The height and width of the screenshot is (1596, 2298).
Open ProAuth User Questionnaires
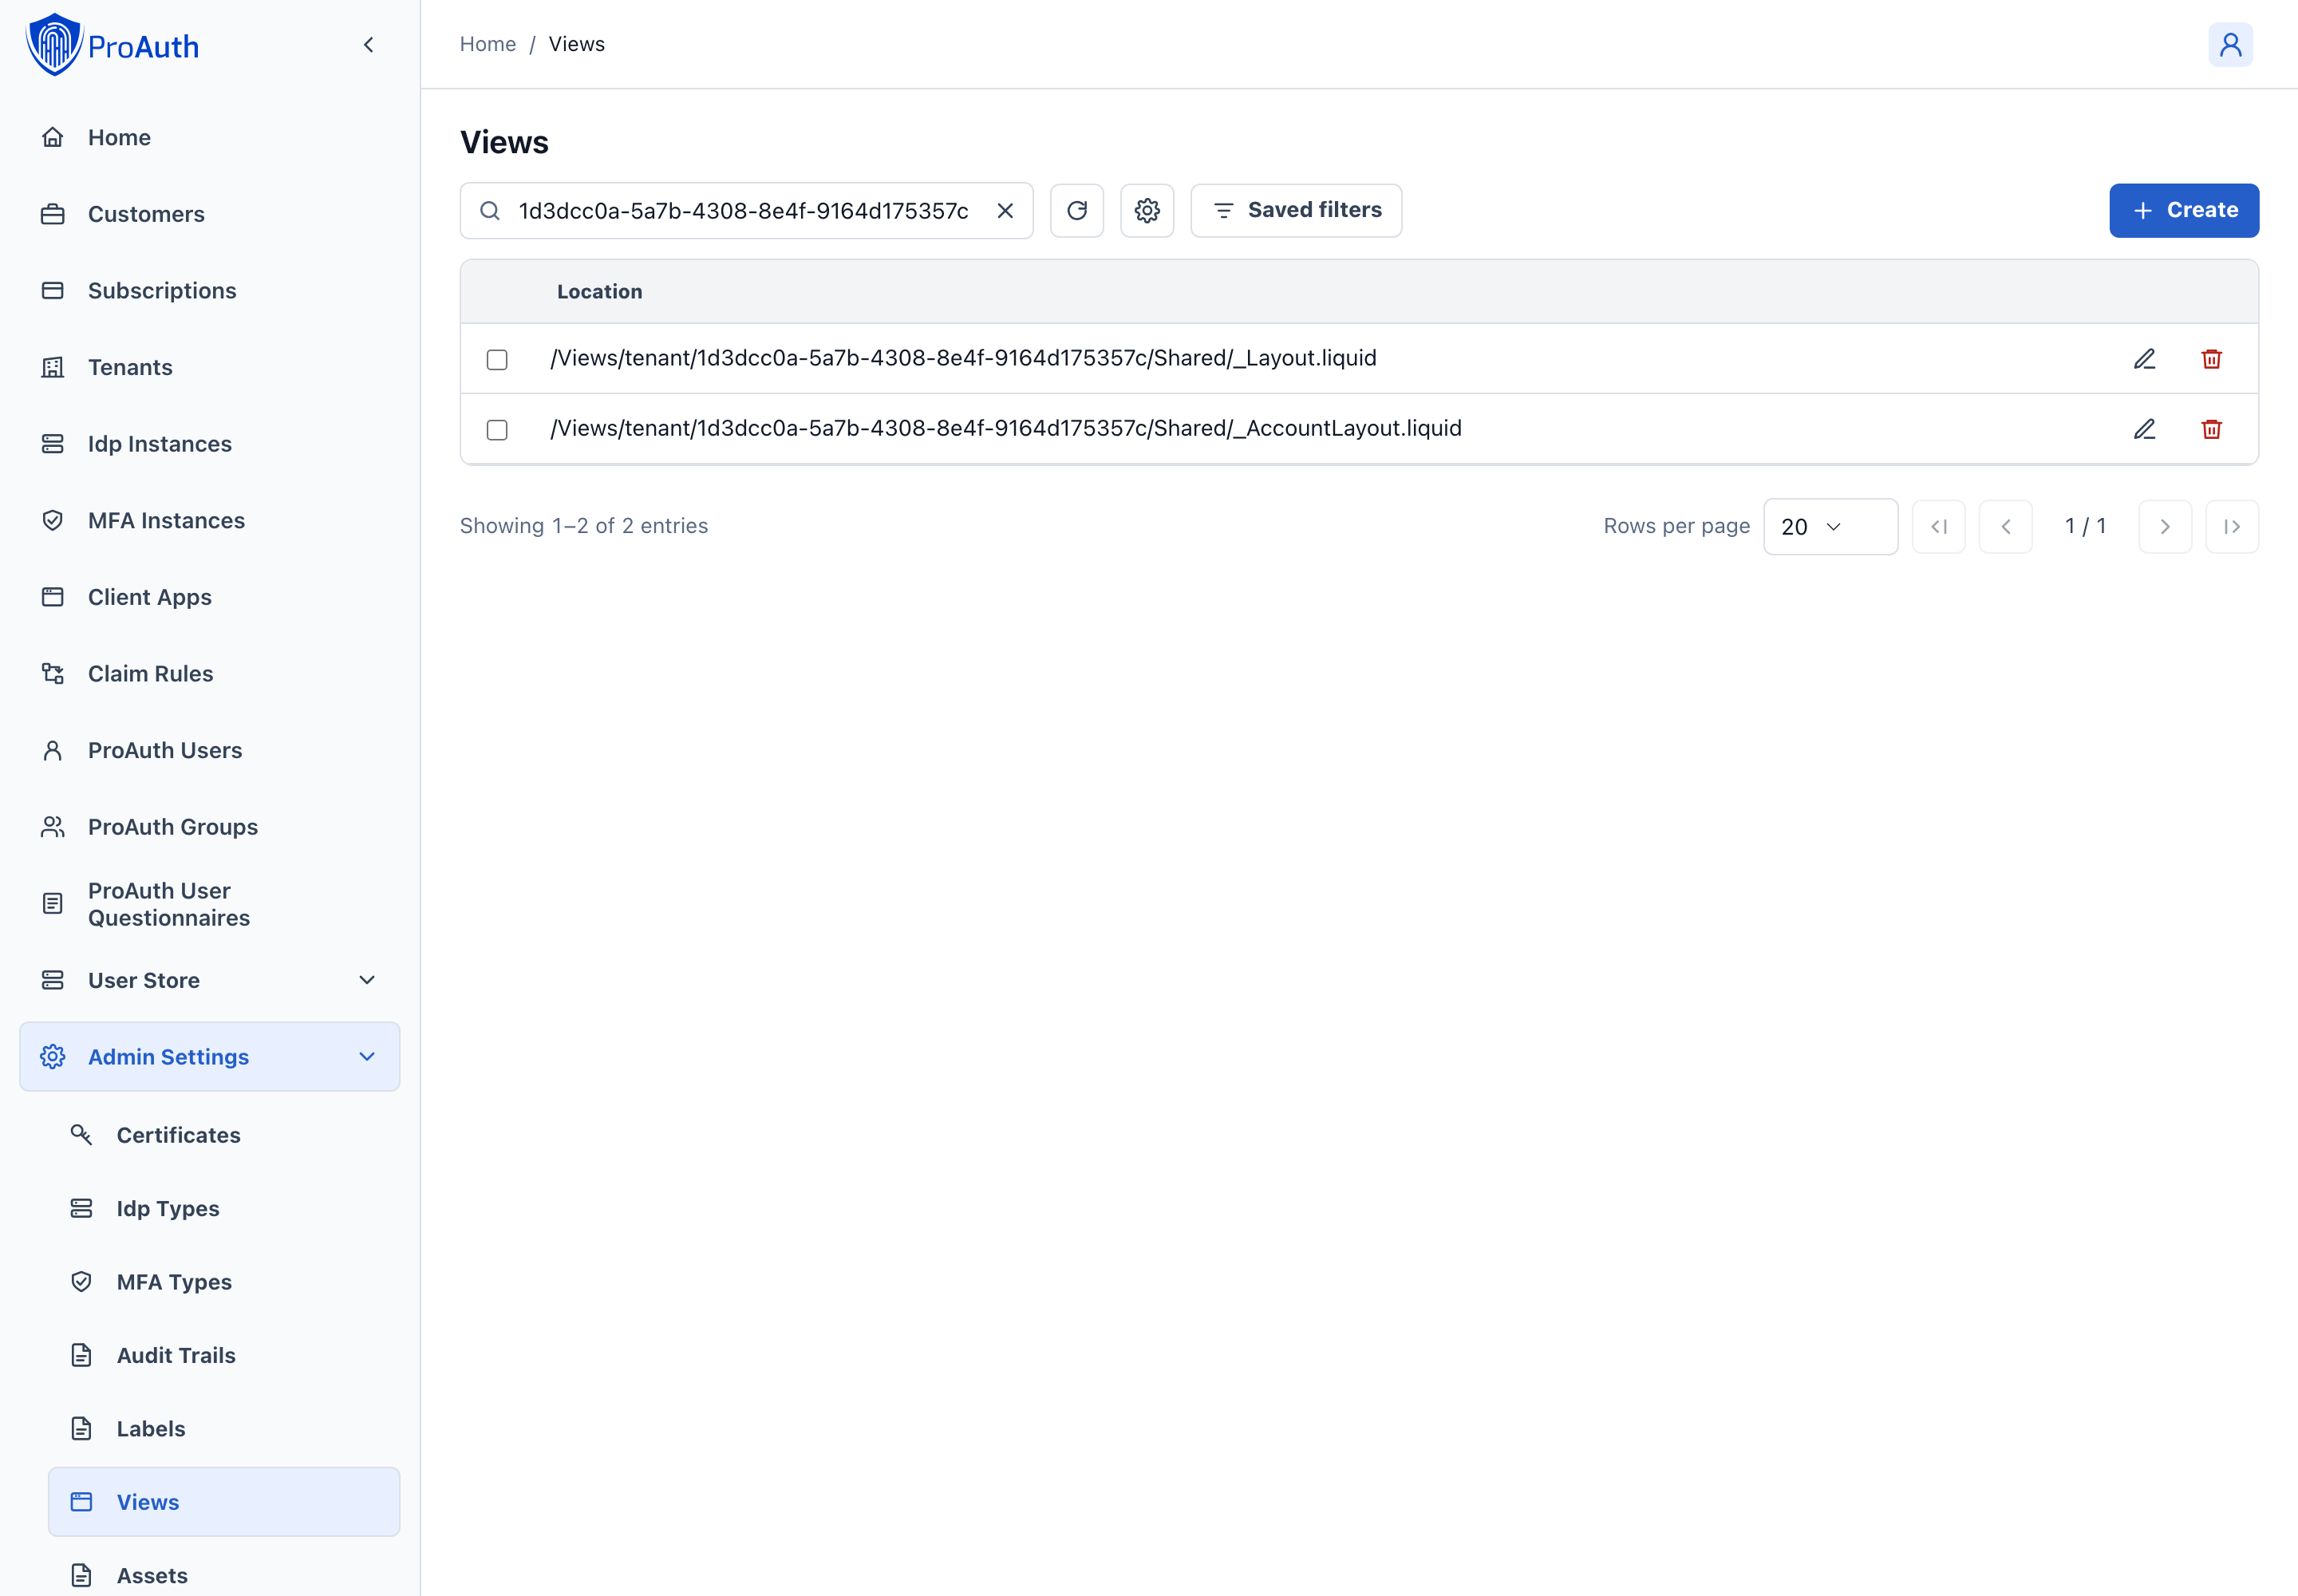[209, 904]
